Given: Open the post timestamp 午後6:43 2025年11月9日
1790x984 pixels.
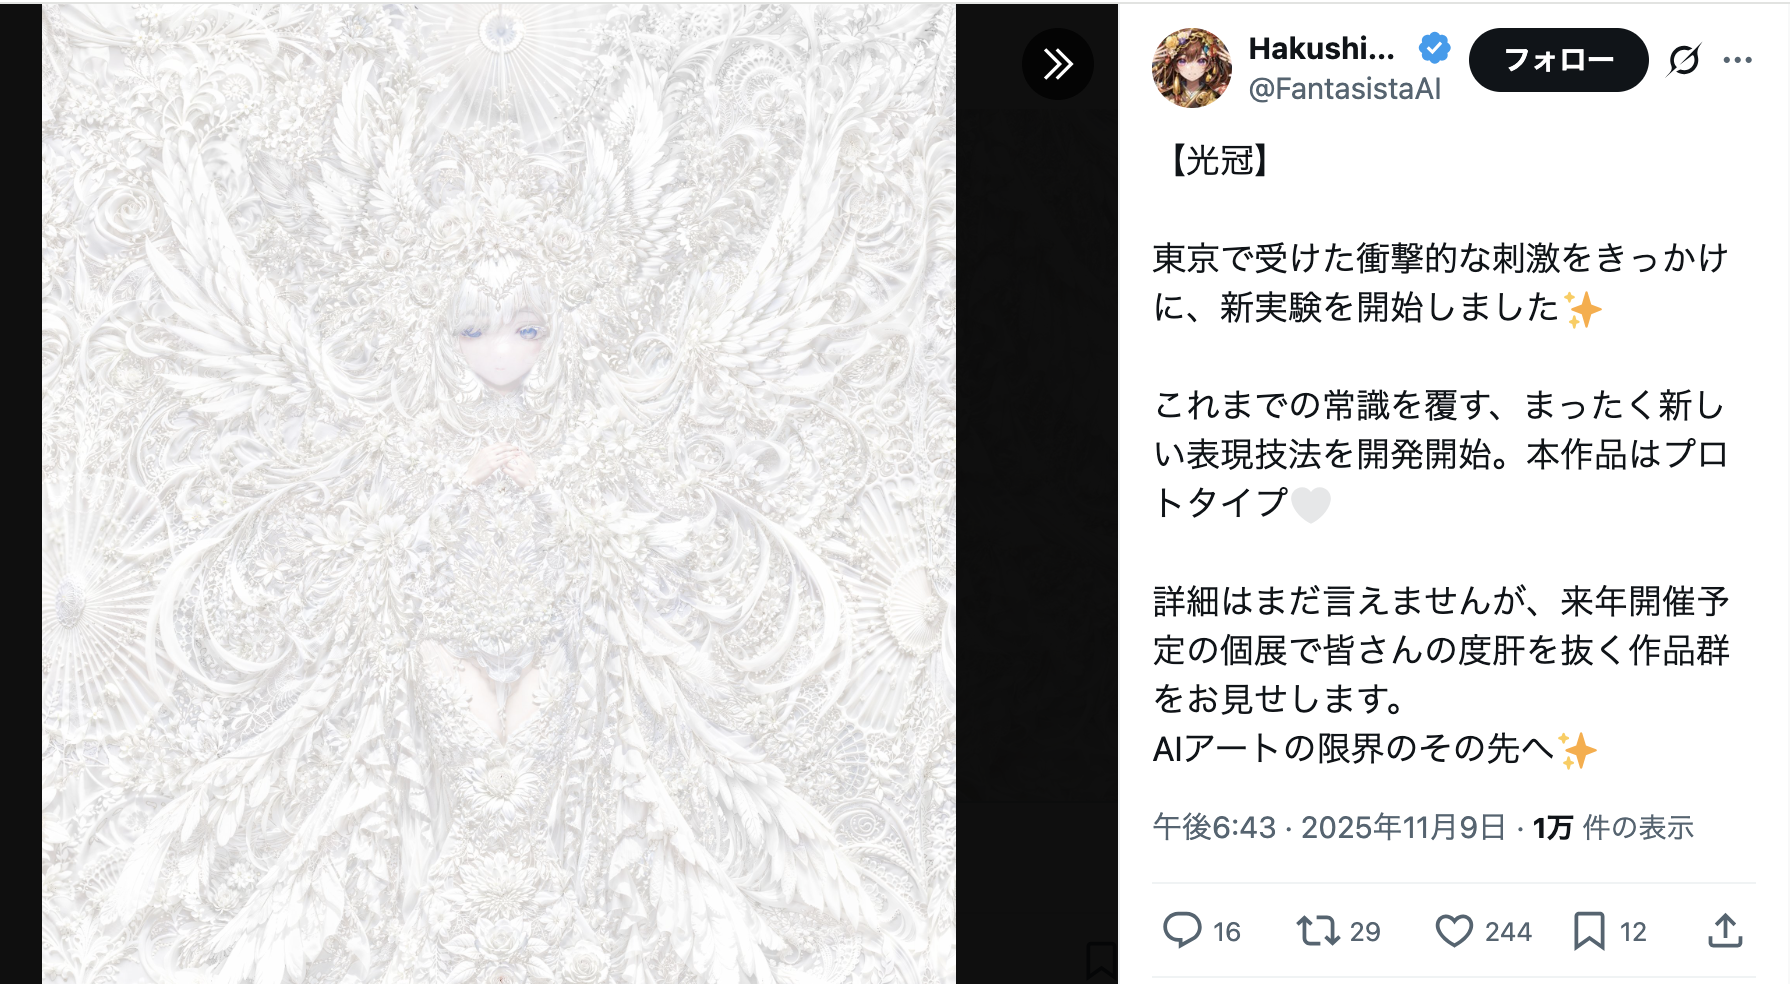Looking at the screenshot, I should pos(1330,827).
